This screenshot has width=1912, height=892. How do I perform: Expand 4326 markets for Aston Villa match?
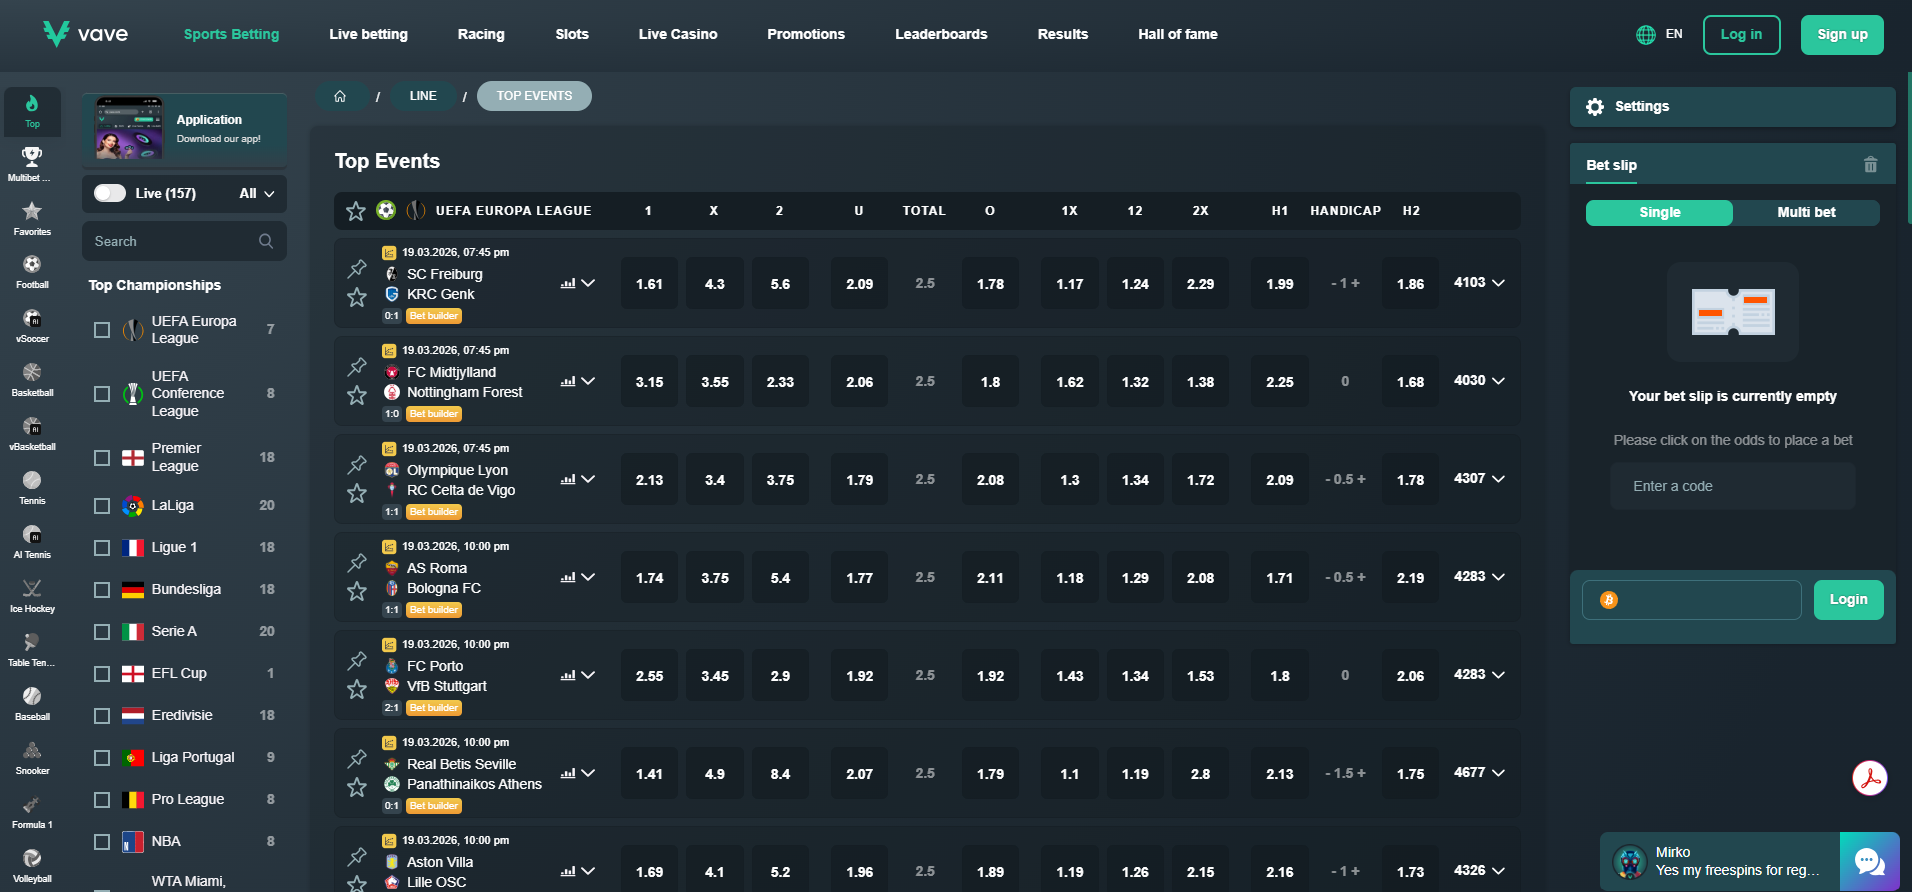[1479, 871]
